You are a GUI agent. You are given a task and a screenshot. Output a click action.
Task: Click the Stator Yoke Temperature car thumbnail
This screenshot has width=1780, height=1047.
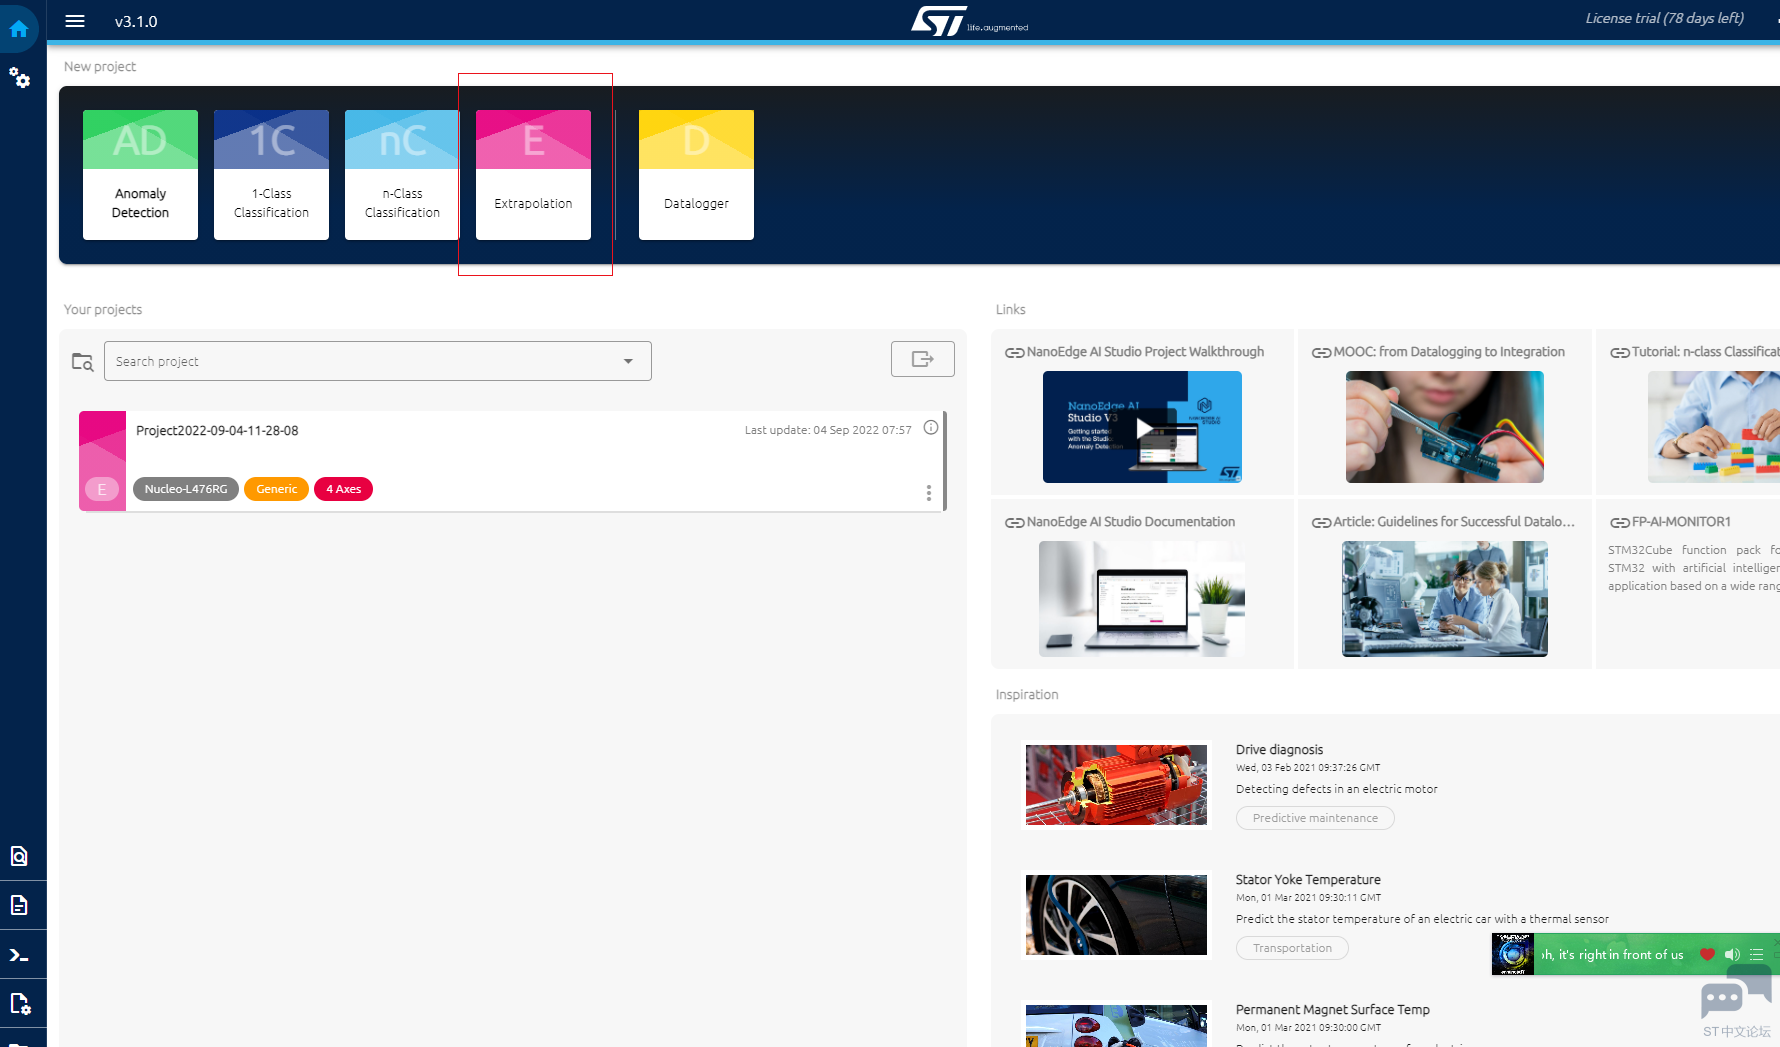[1116, 915]
